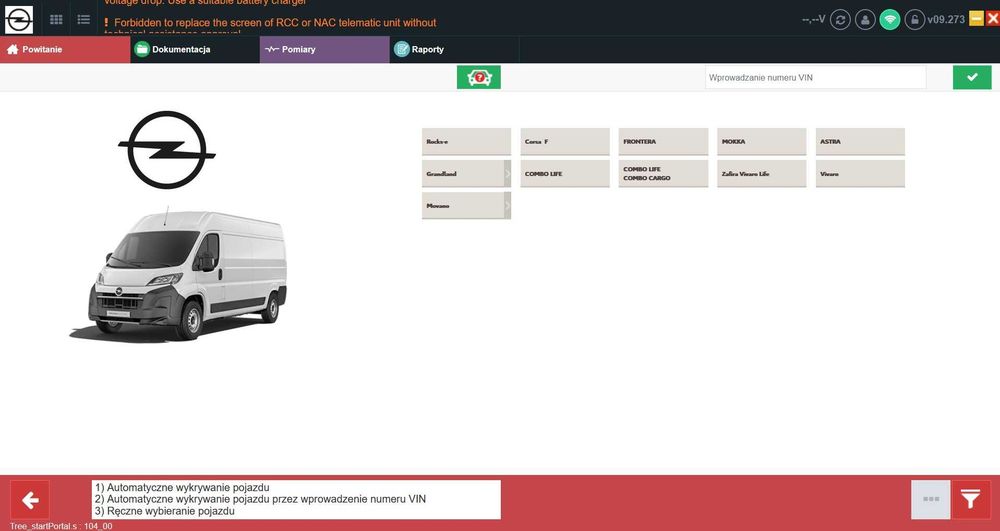Select the COMBO LIFE vehicle button

pyautogui.click(x=564, y=173)
